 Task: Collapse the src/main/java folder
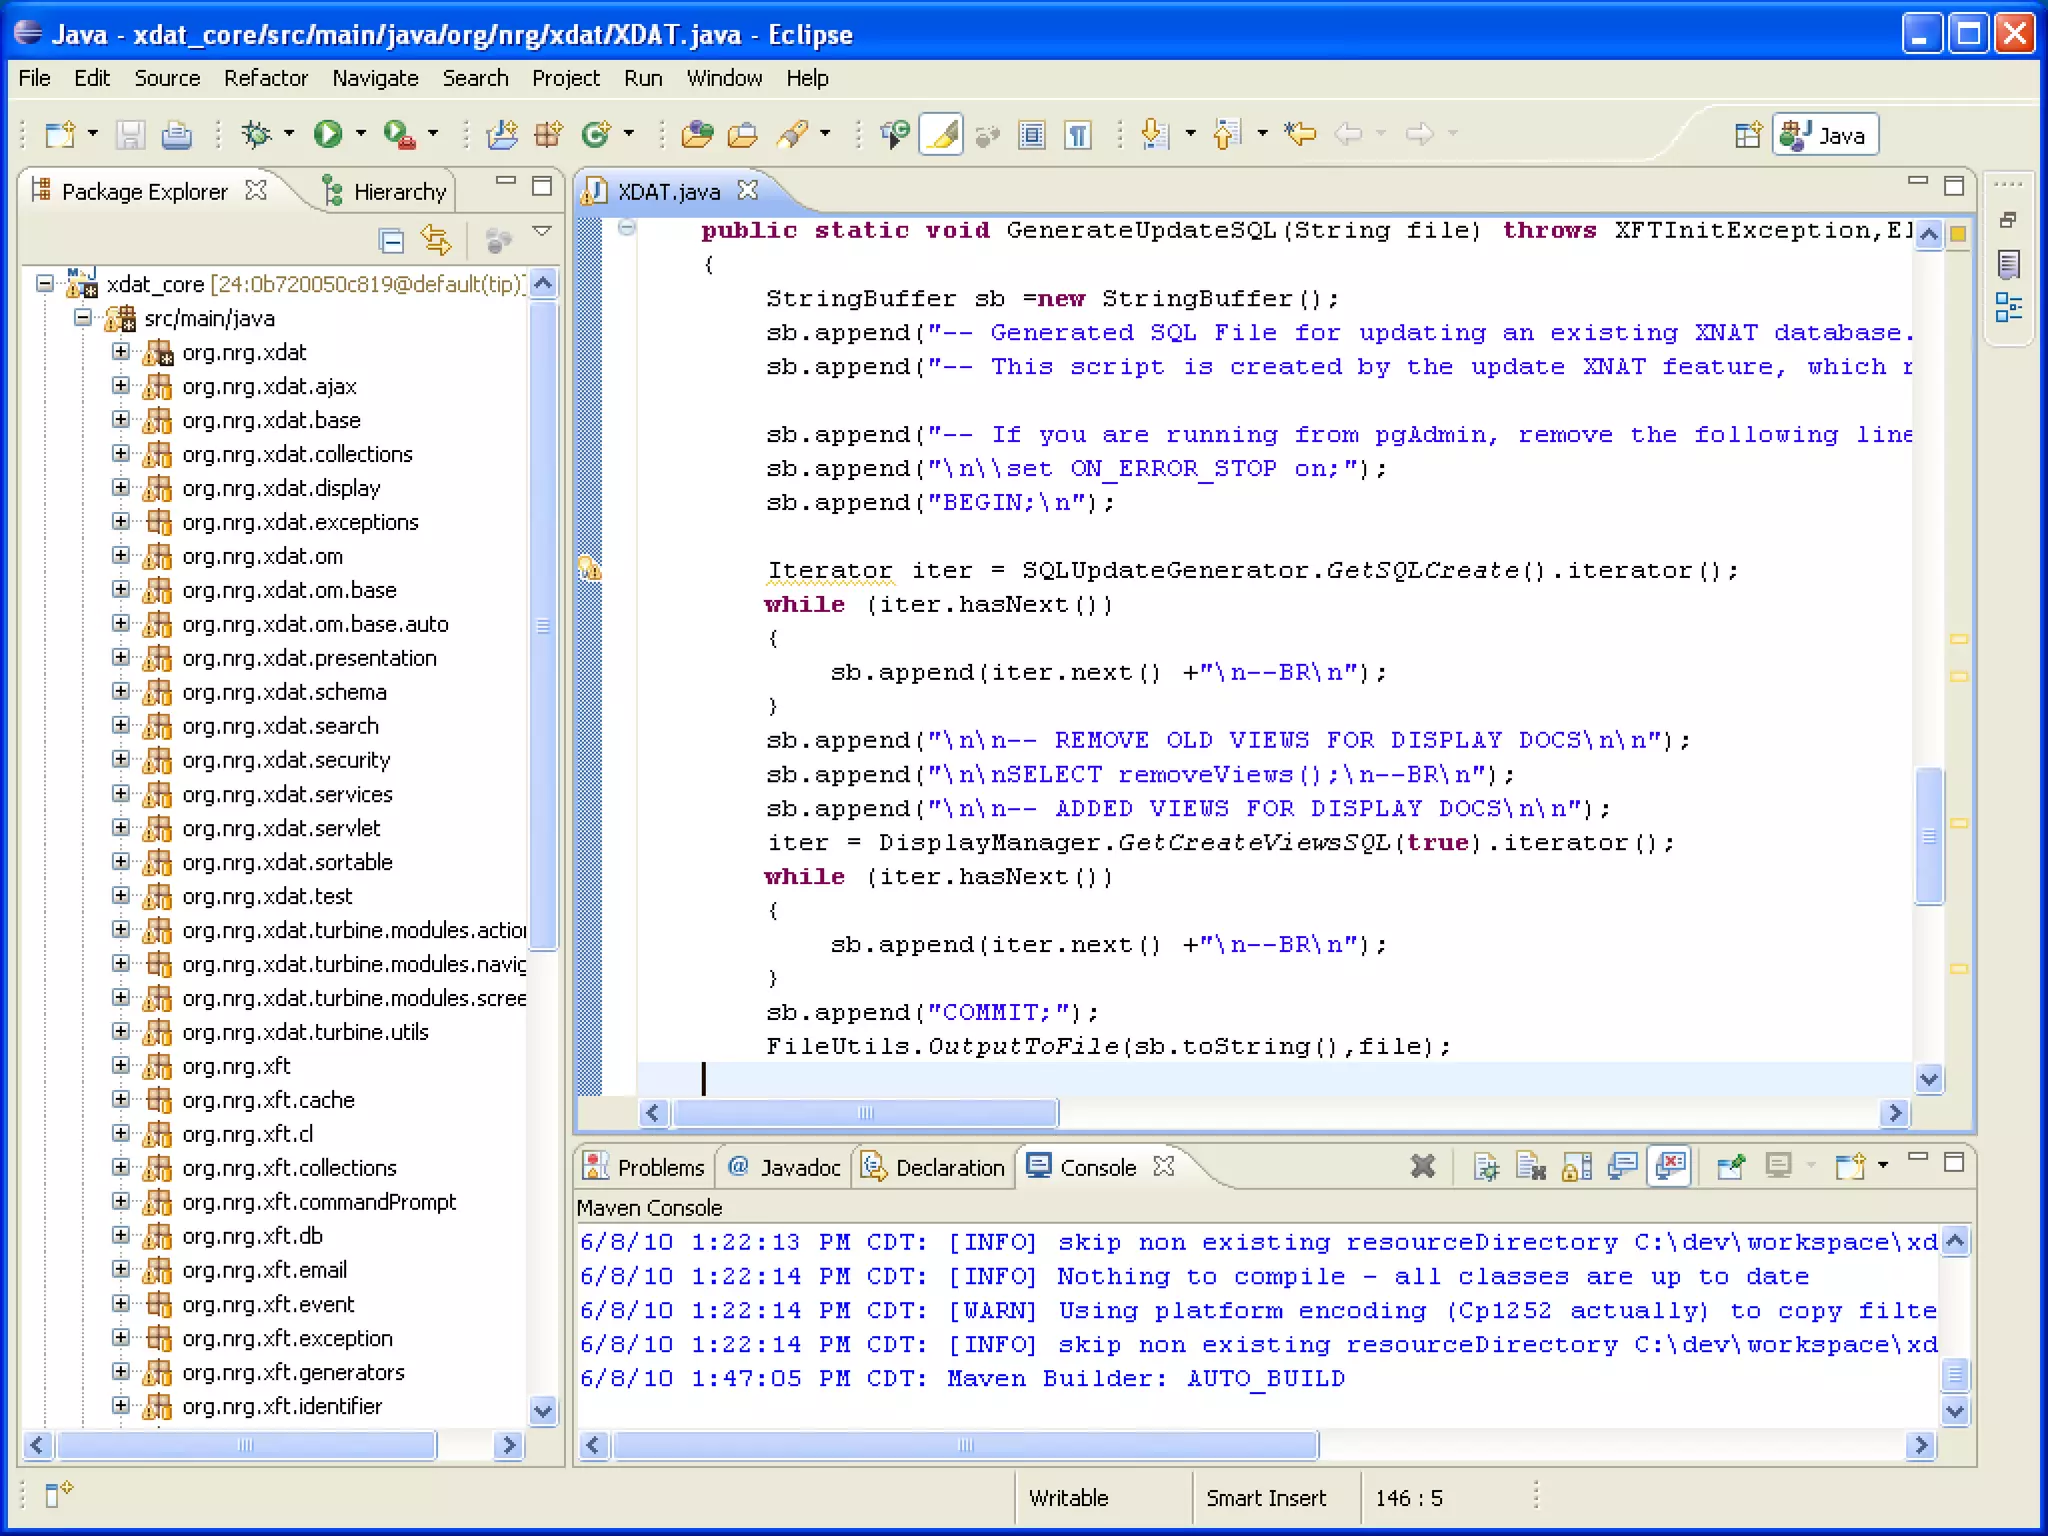tap(84, 318)
